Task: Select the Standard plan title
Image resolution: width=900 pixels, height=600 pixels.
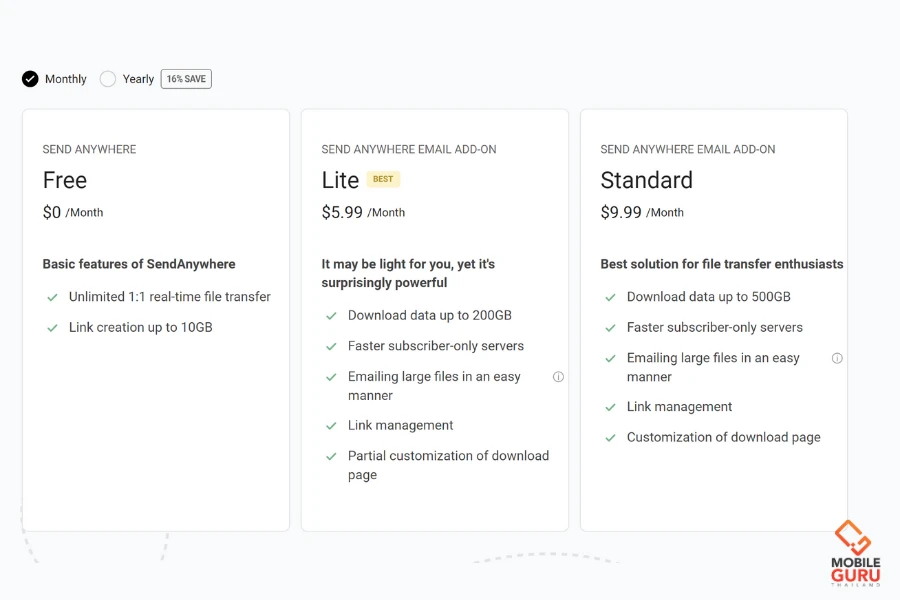Action: tap(646, 180)
